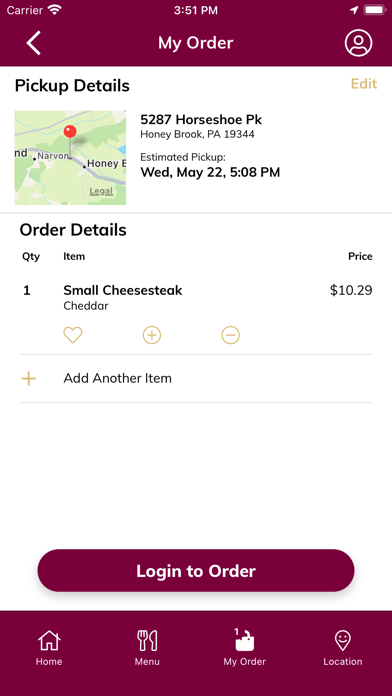Screen dimensions: 392x696
Task: Tap the estimated pickup time text
Action: (210, 172)
